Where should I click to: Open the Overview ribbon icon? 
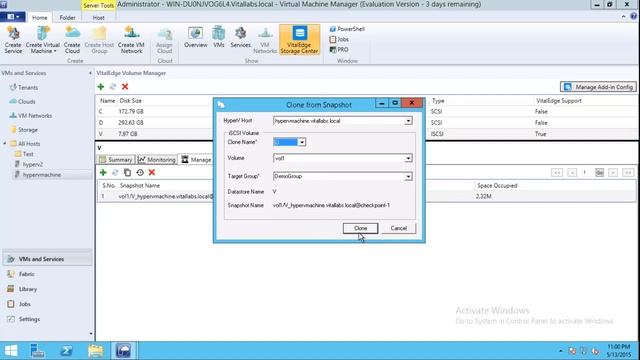click(196, 38)
